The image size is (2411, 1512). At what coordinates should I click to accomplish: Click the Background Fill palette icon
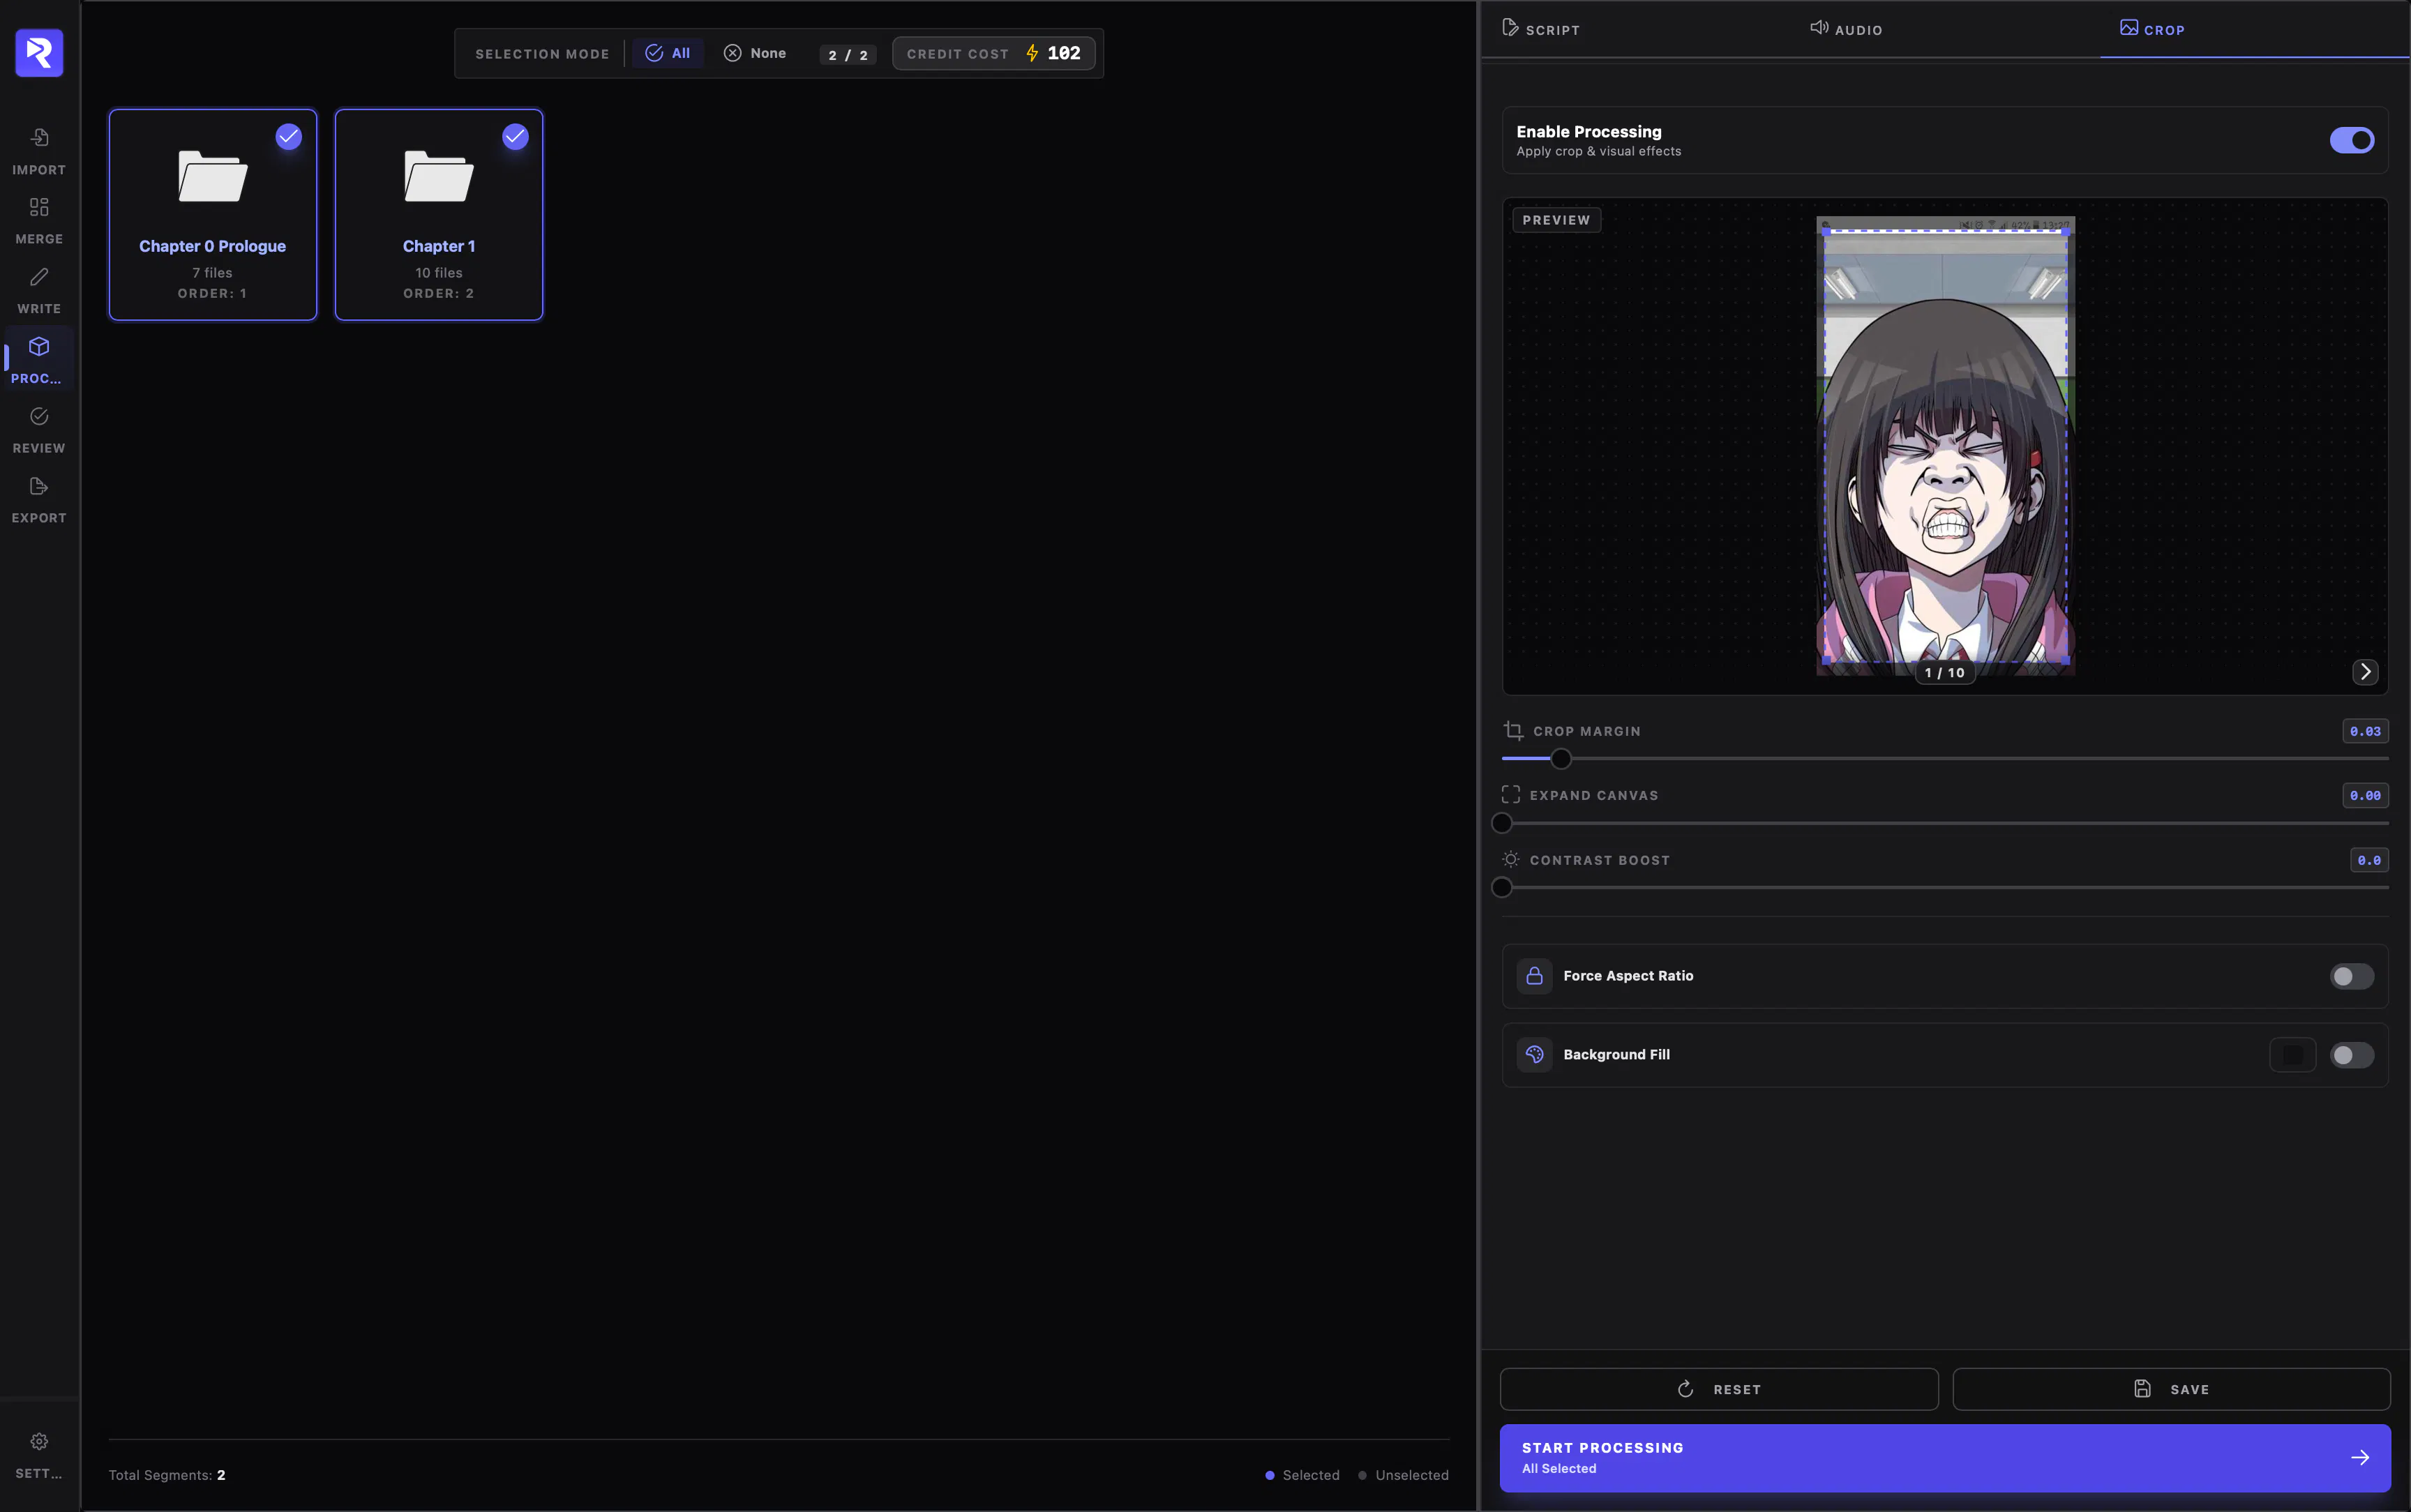[1535, 1055]
